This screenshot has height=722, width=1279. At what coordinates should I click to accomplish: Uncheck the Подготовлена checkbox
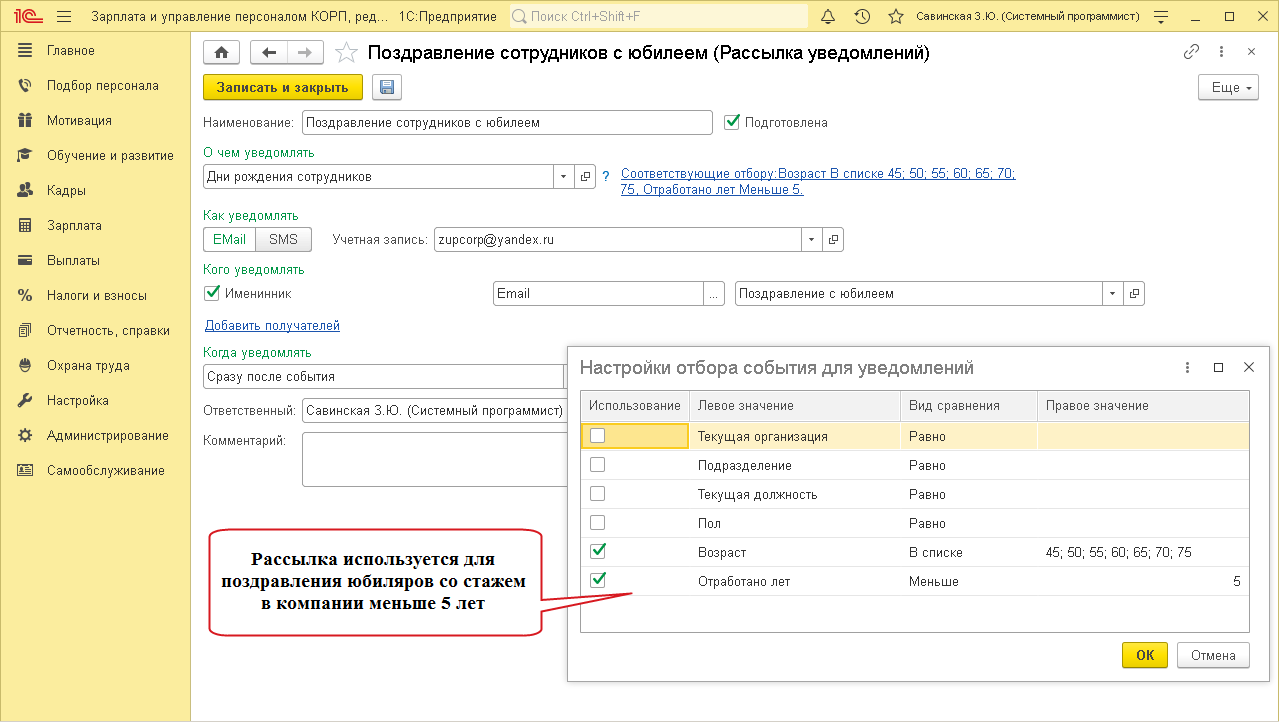(731, 122)
